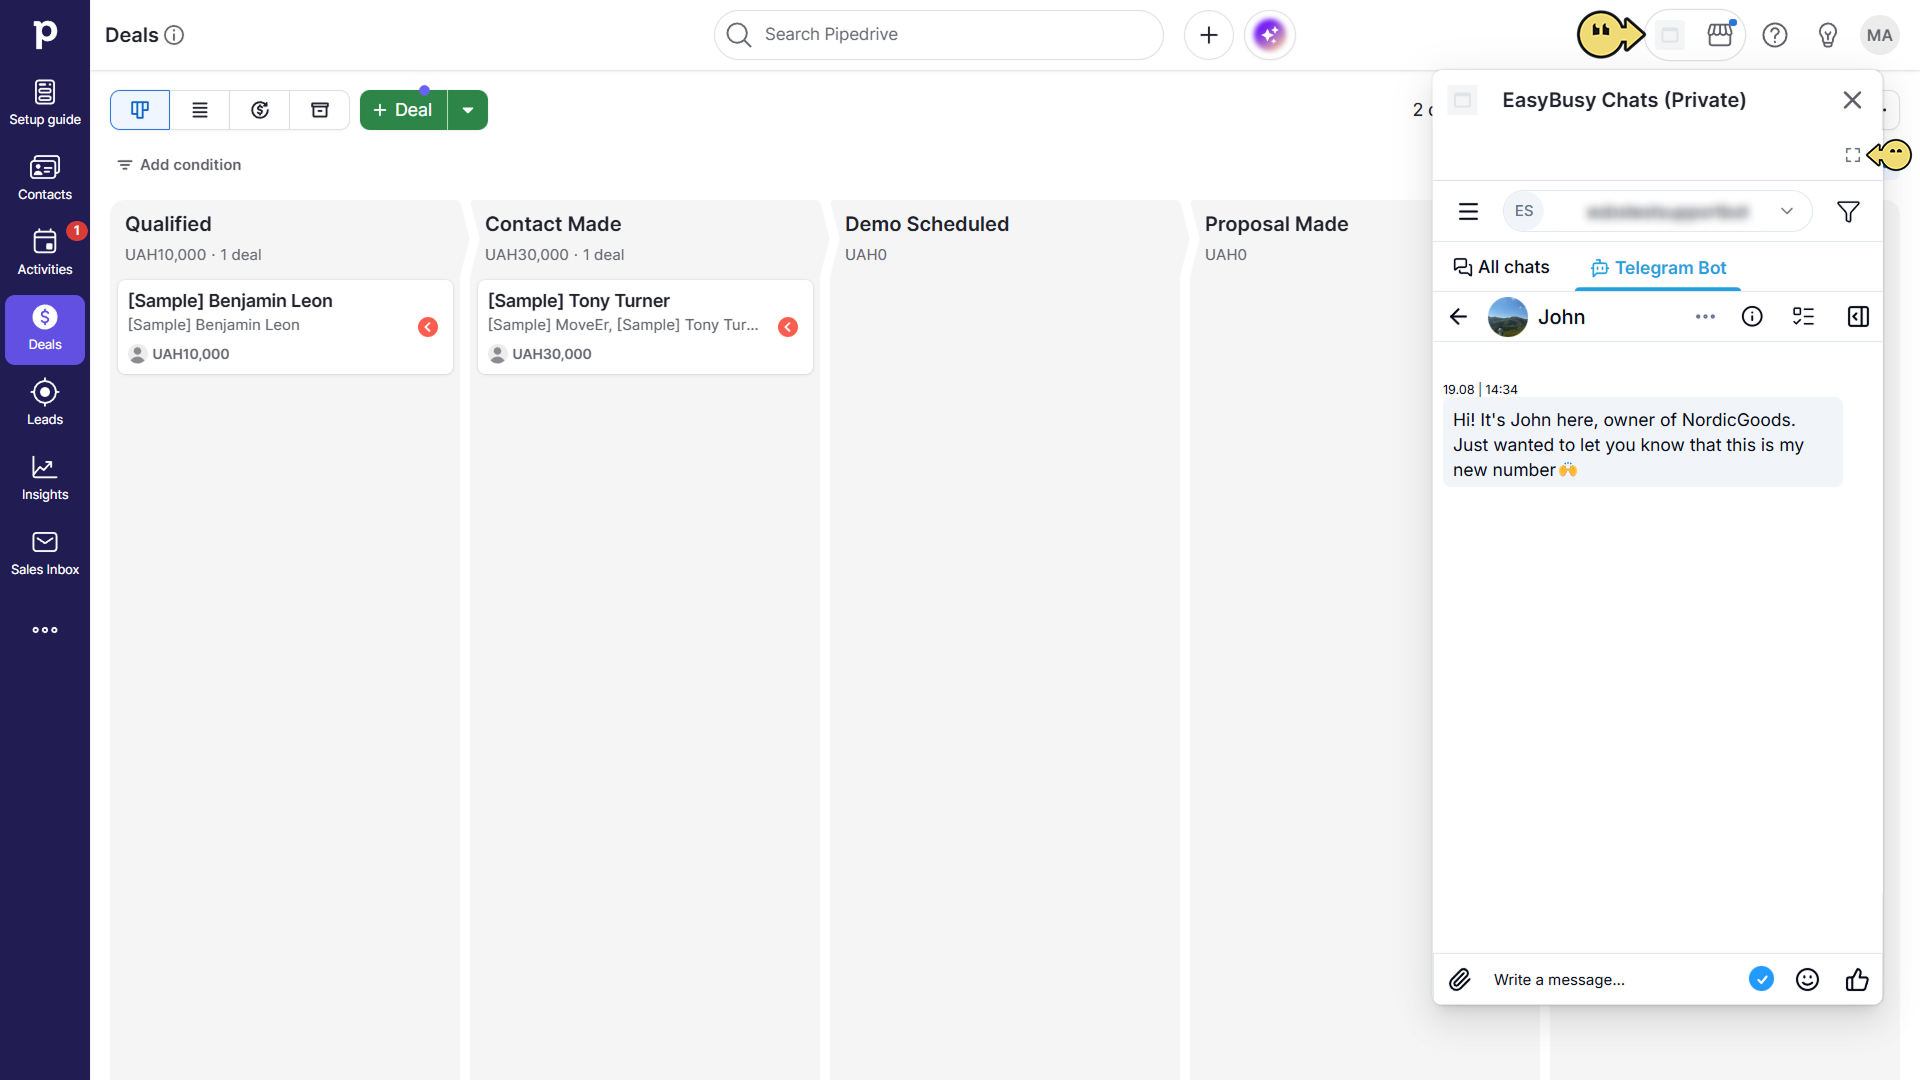This screenshot has width=1920, height=1080.
Task: Open the Marketplace icon in the header
Action: (1720, 35)
